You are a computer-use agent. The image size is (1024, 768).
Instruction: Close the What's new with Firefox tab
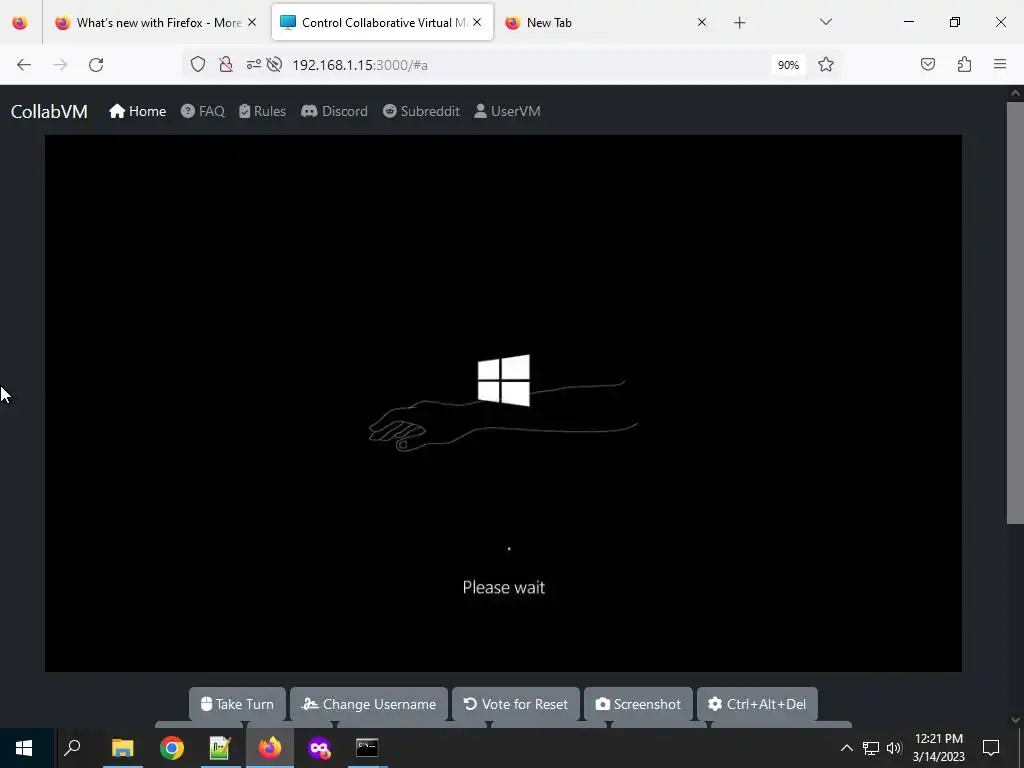(x=252, y=22)
